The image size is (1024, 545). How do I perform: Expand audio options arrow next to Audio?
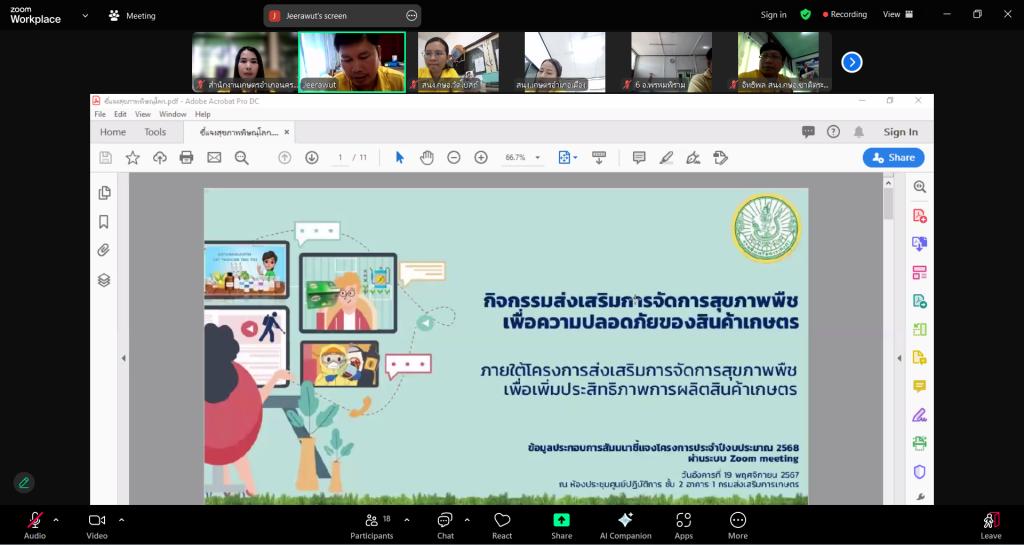pos(56,520)
